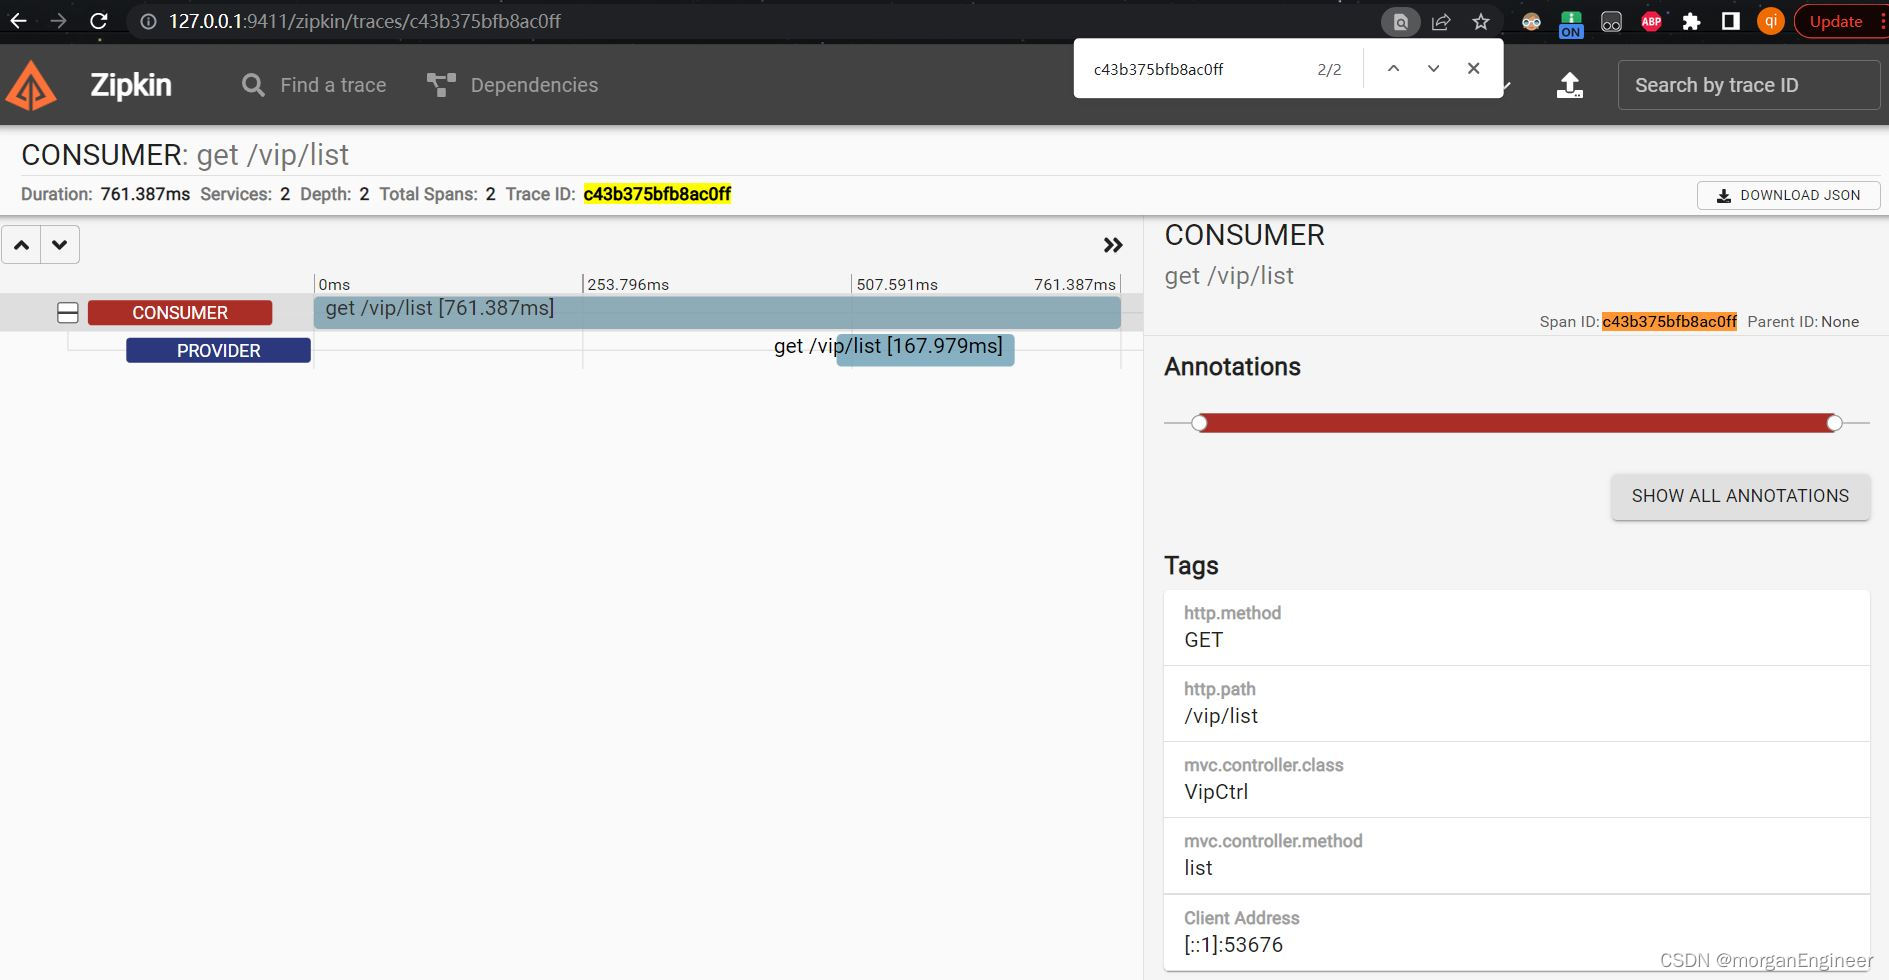Click the Duration 761.387ms value
This screenshot has width=1889, height=980.
coord(145,194)
